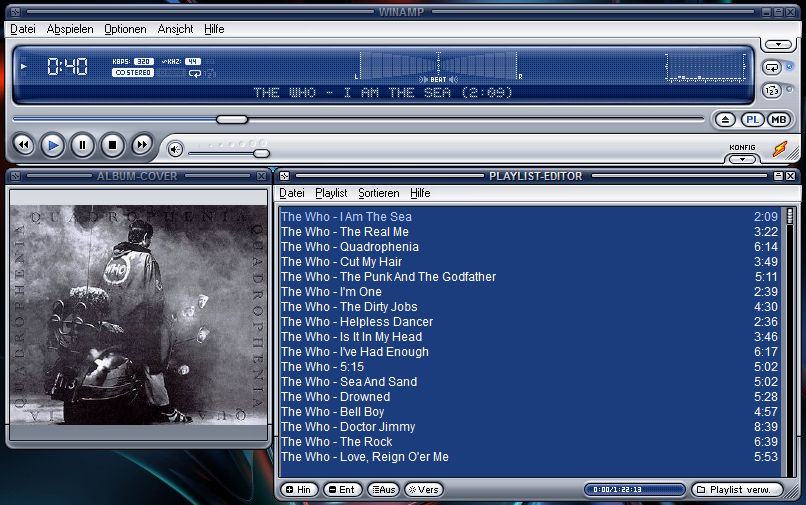Select The Who - Sea And Sand
The image size is (806, 505).
click(529, 382)
